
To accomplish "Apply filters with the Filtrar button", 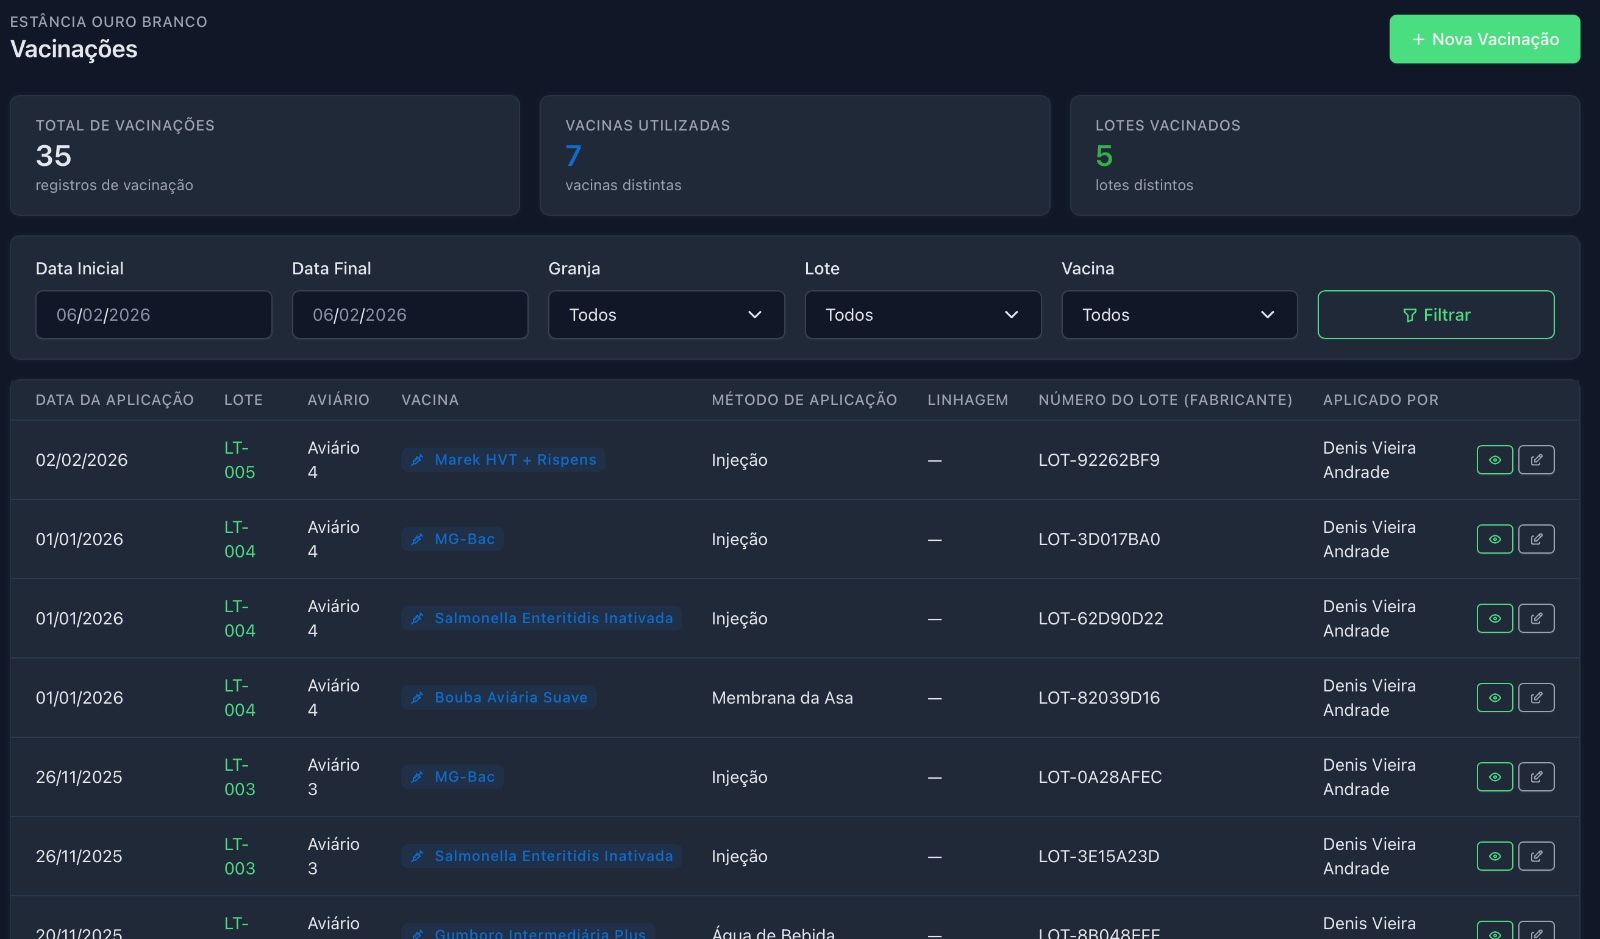I will coord(1435,315).
